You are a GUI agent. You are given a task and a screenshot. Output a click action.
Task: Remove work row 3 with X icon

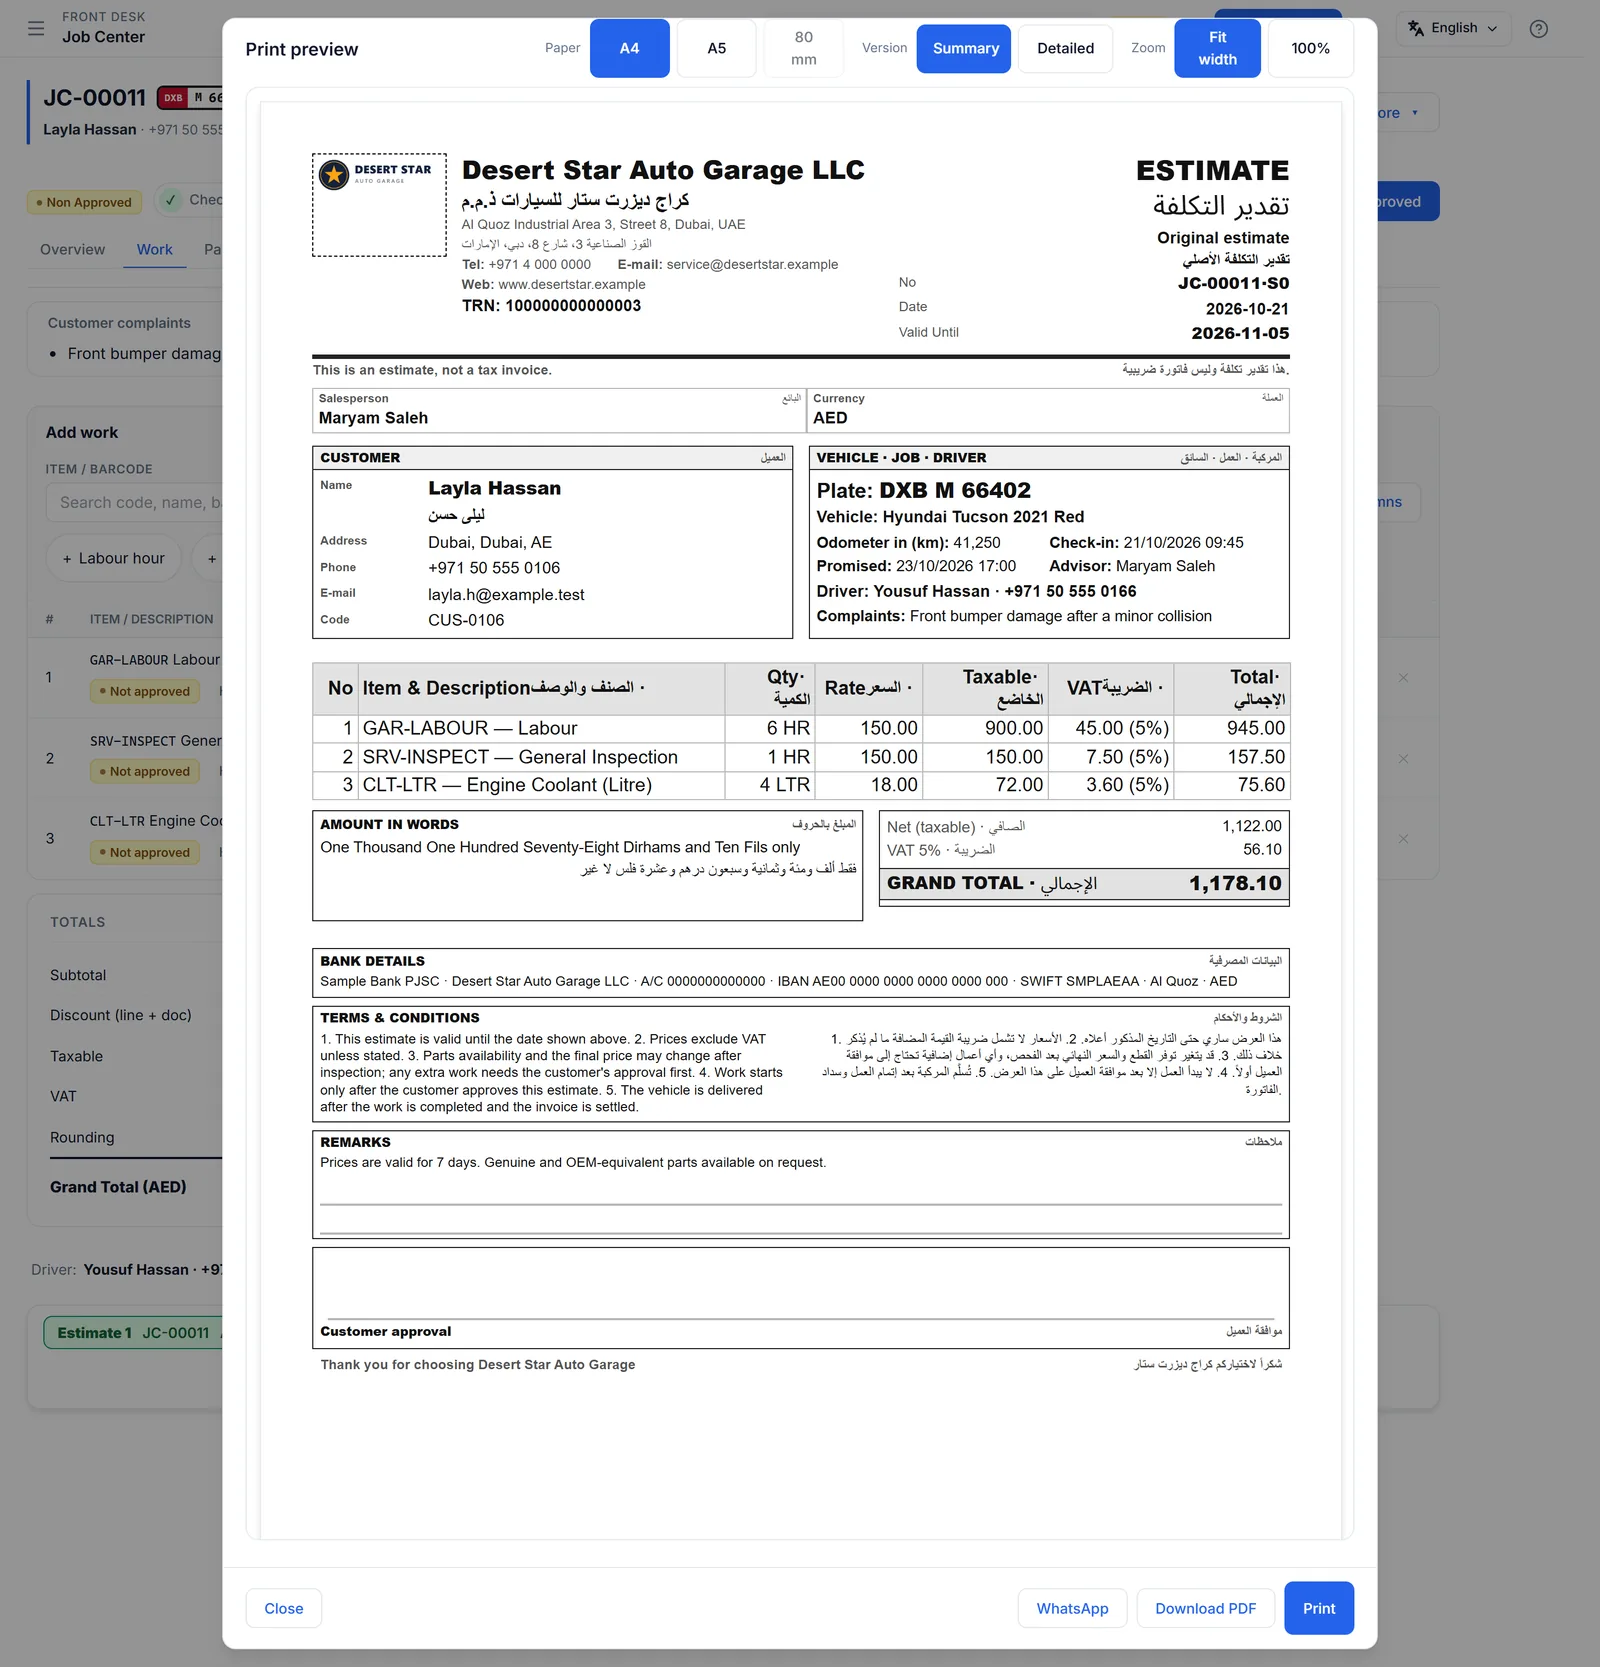[x=1403, y=839]
